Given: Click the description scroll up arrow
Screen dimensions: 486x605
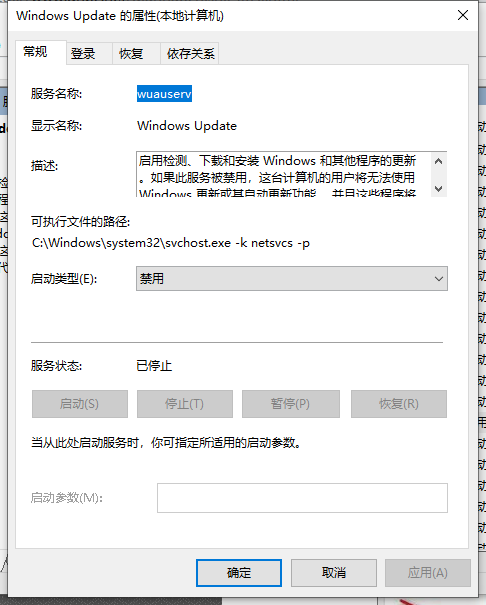Looking at the screenshot, I should (438, 161).
